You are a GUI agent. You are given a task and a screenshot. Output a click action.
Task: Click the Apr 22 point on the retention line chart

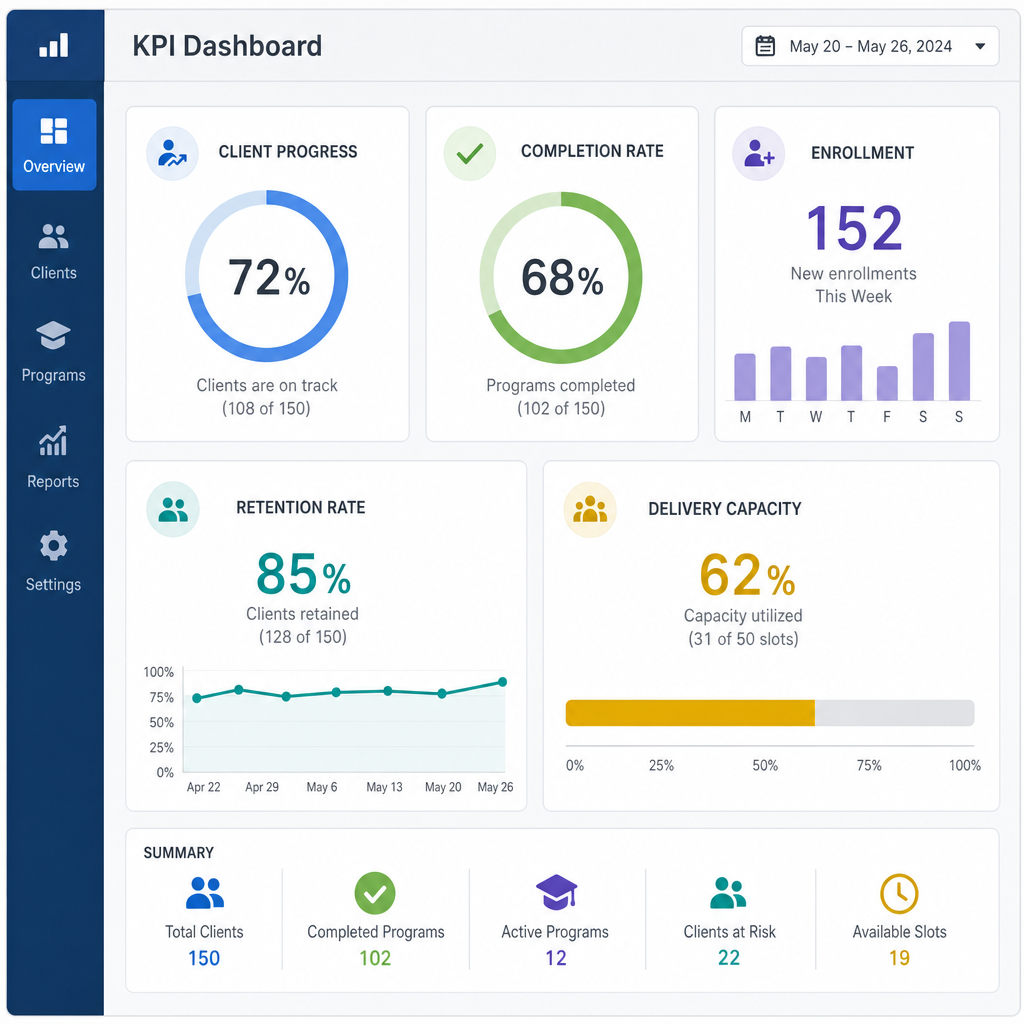tap(197, 698)
